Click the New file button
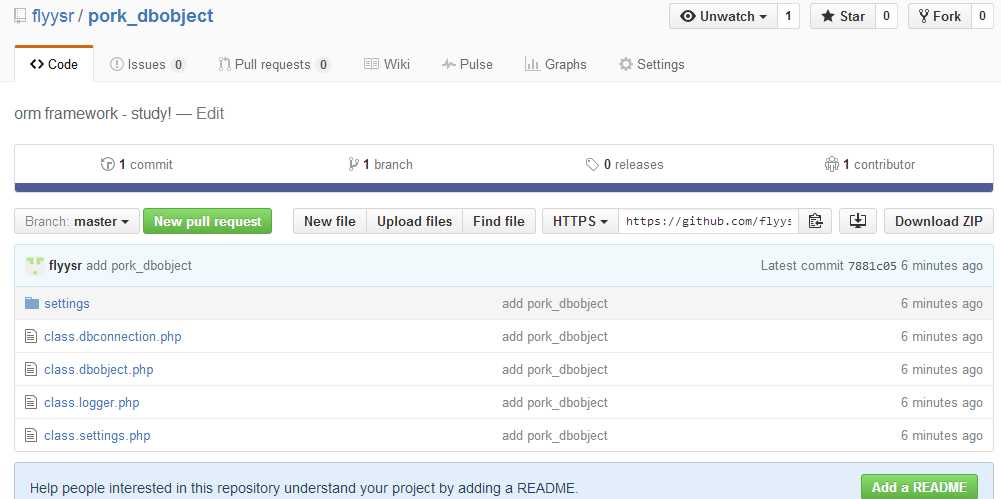Screen dimensions: 1001x499 [x=330, y=221]
